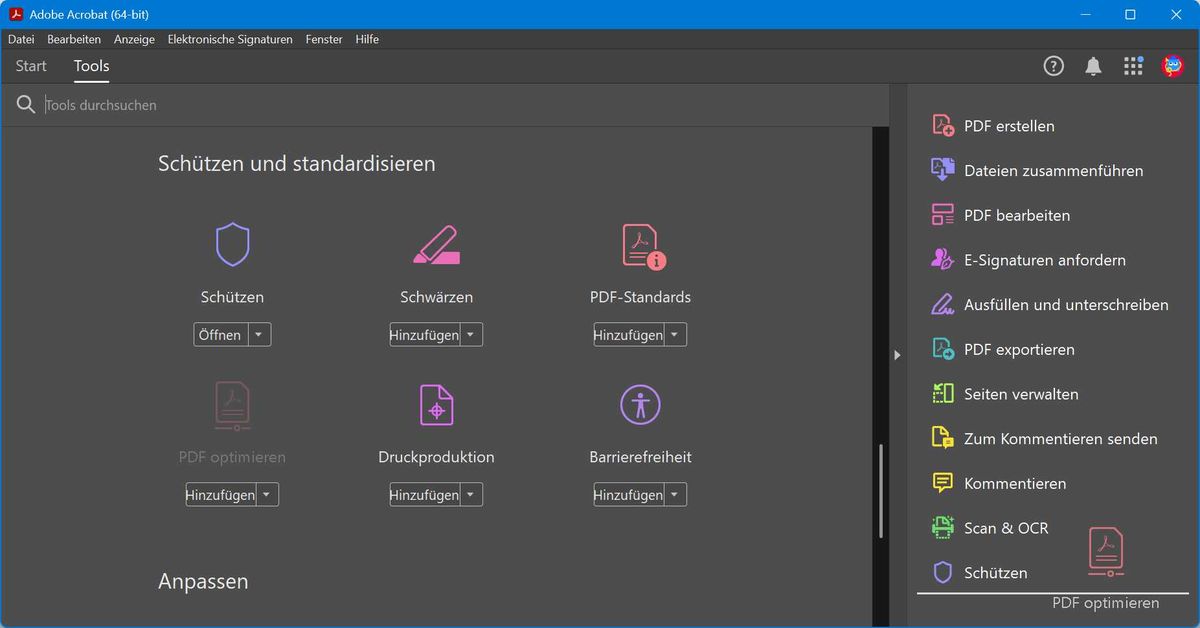
Task: Open the Datei menu
Action: [x=21, y=39]
